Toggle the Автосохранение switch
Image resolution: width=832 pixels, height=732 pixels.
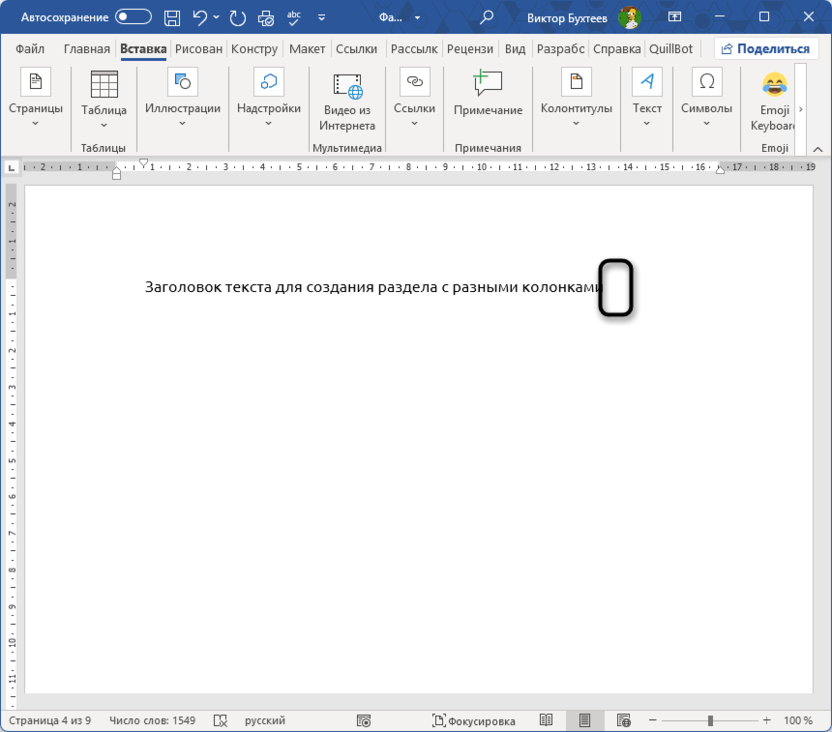tap(133, 17)
